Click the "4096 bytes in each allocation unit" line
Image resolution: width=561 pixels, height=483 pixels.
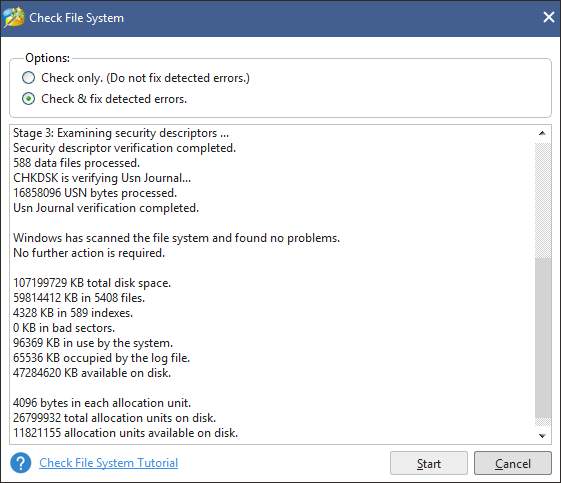(102, 403)
